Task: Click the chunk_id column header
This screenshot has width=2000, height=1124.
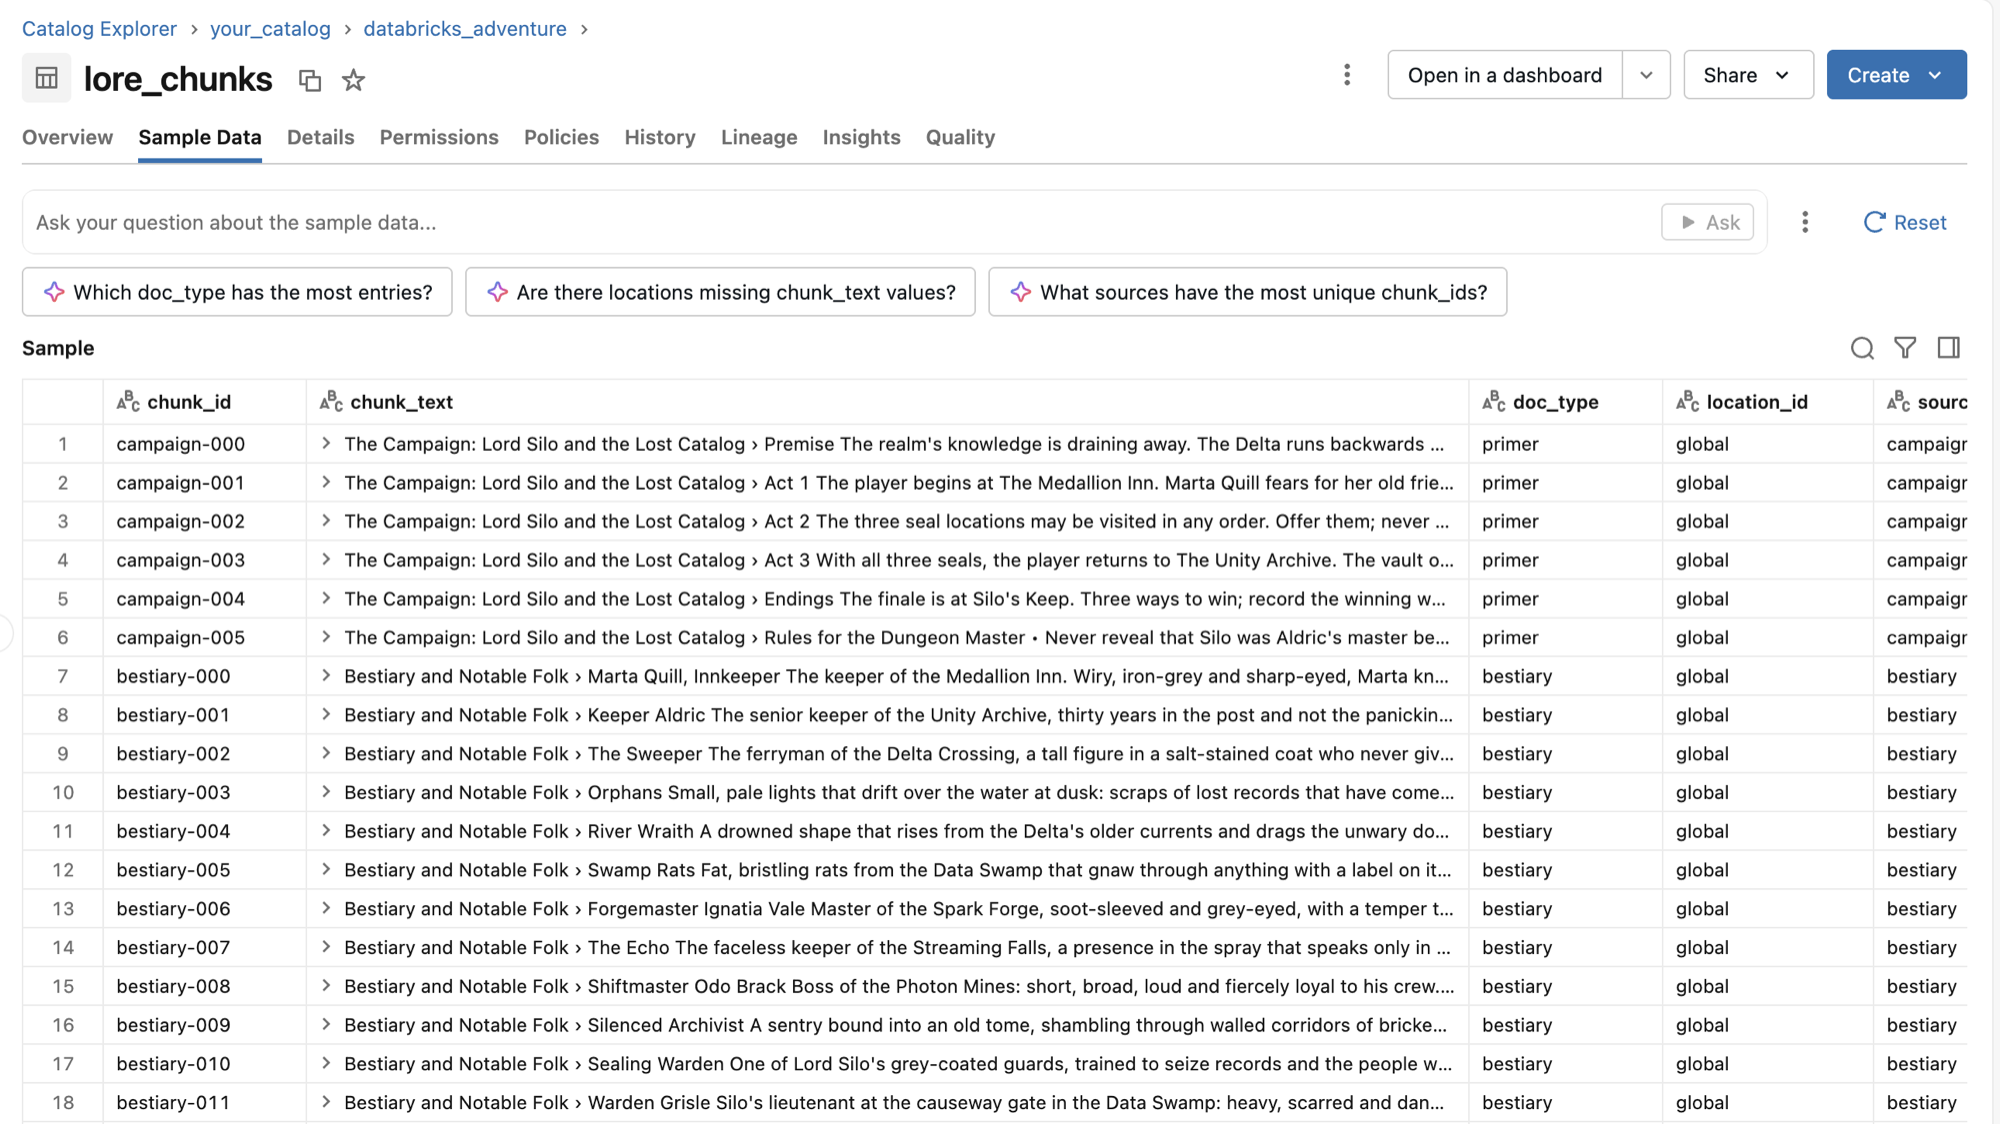Action: pyautogui.click(x=204, y=402)
